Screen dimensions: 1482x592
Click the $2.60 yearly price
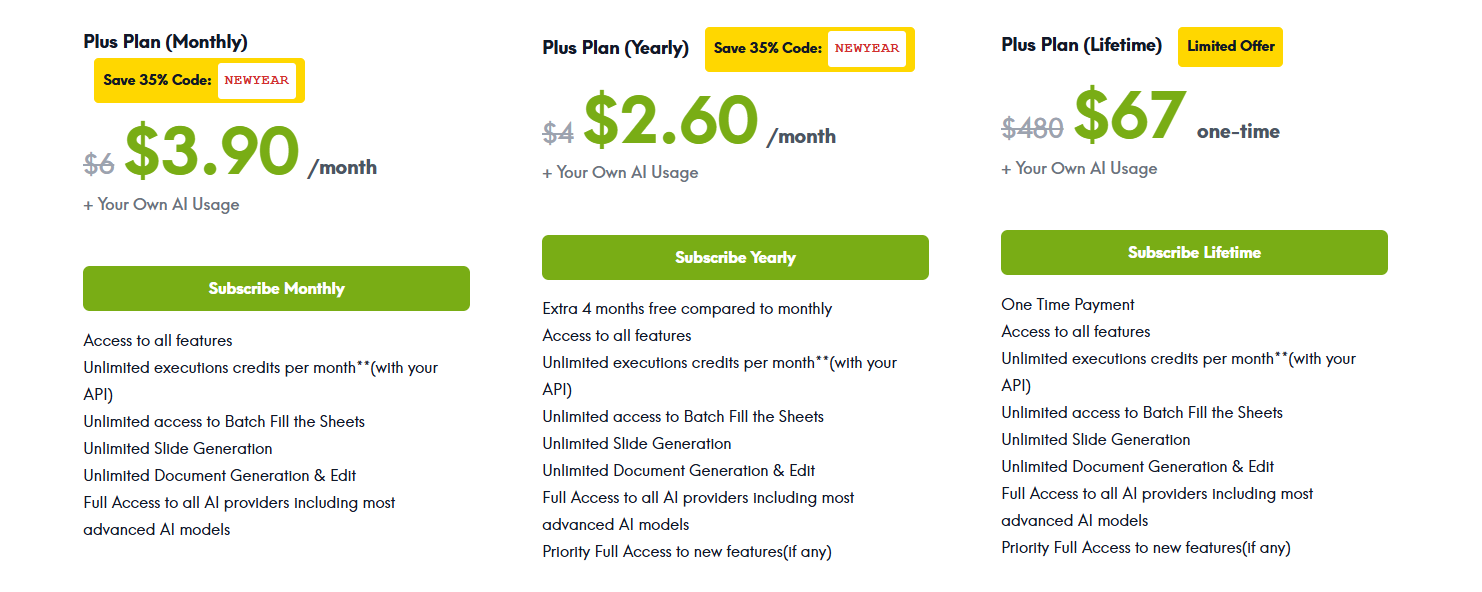pyautogui.click(x=671, y=121)
